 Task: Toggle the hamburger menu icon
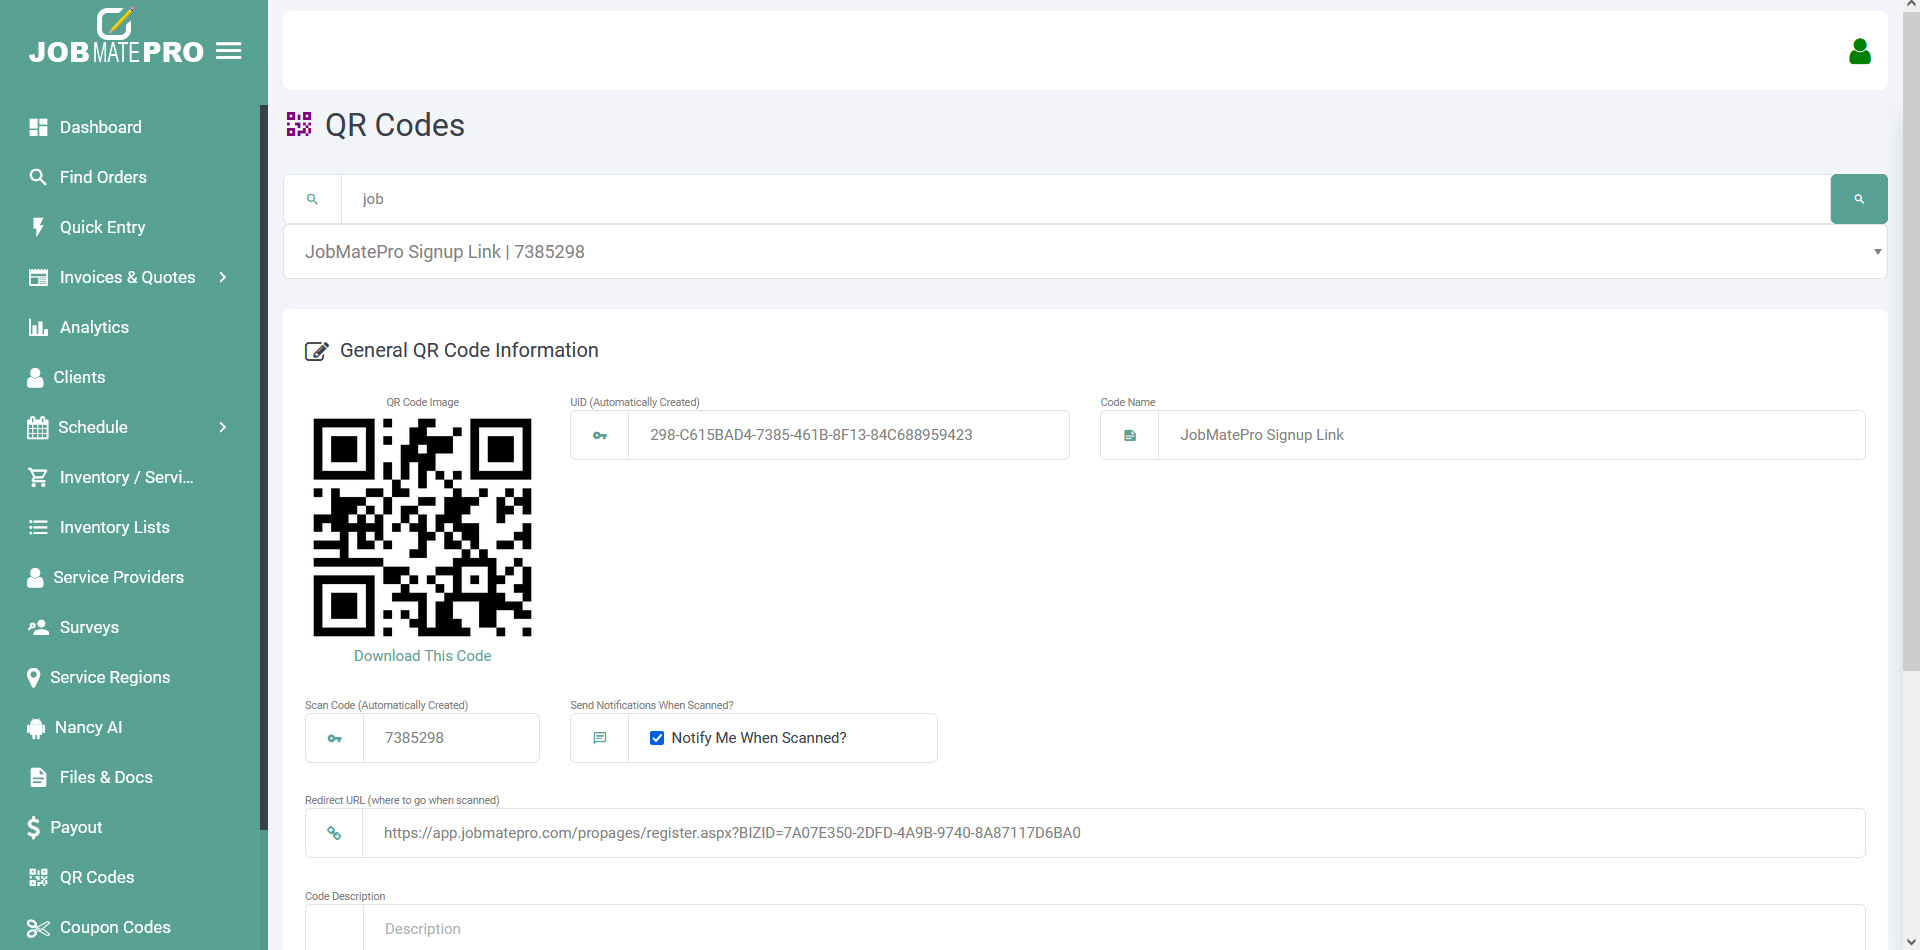coord(229,51)
